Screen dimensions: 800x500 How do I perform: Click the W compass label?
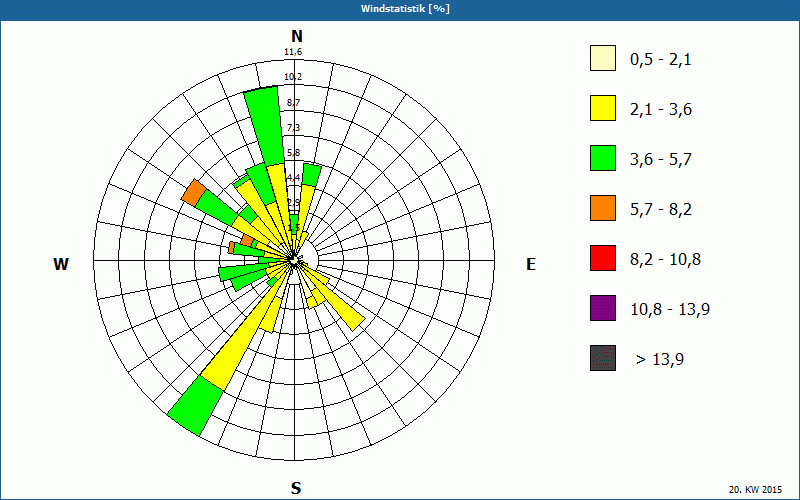[61, 264]
